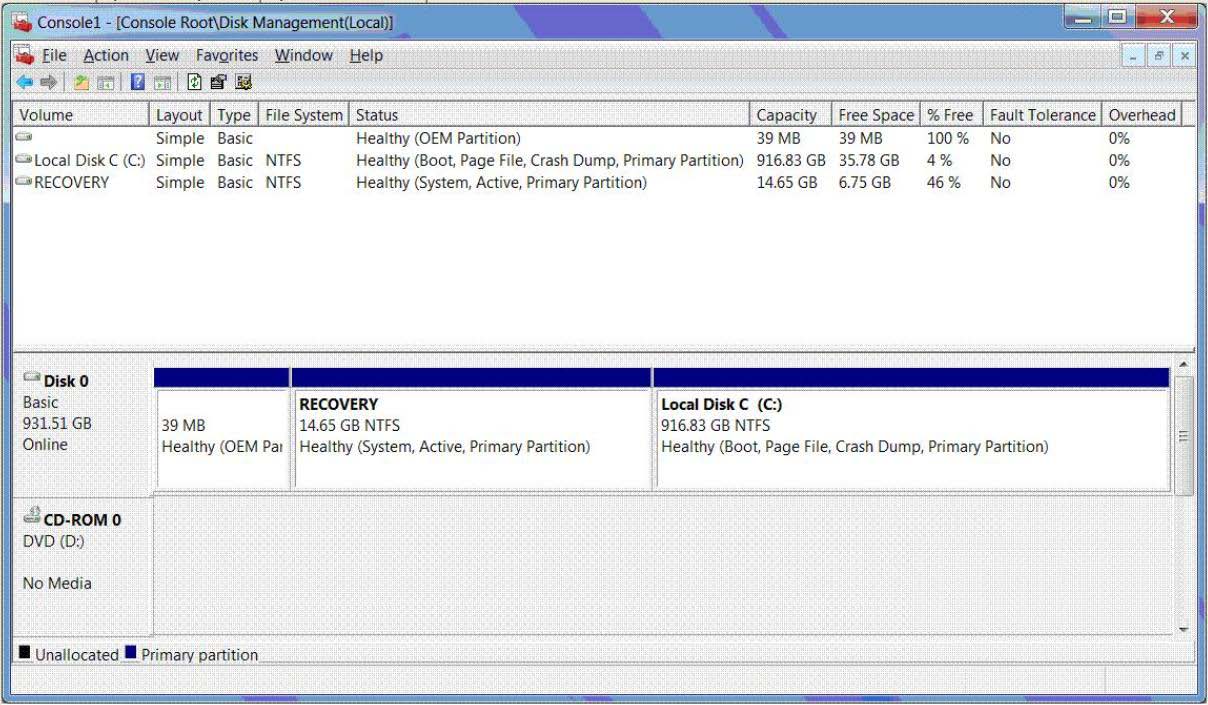
Task: Click the Disk 0 drive icon
Action: point(32,379)
